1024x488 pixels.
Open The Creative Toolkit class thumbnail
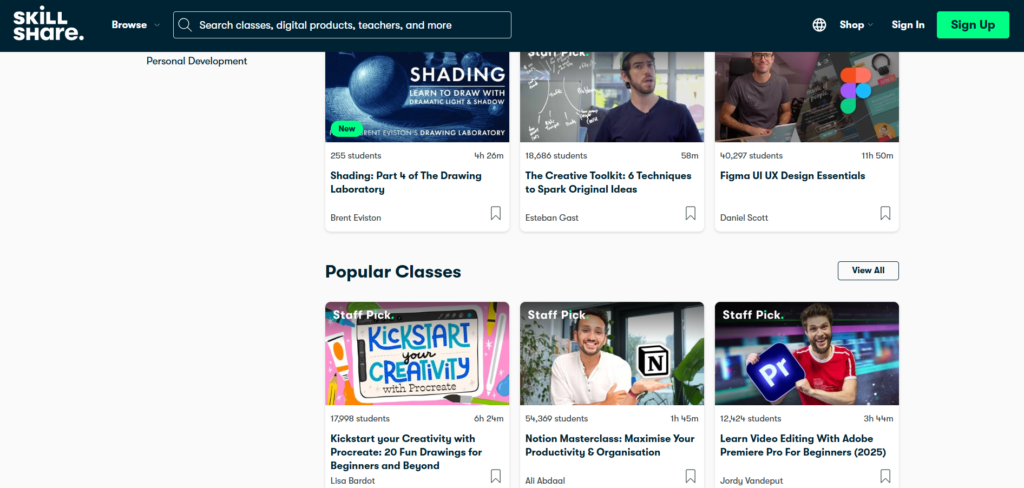coord(612,97)
